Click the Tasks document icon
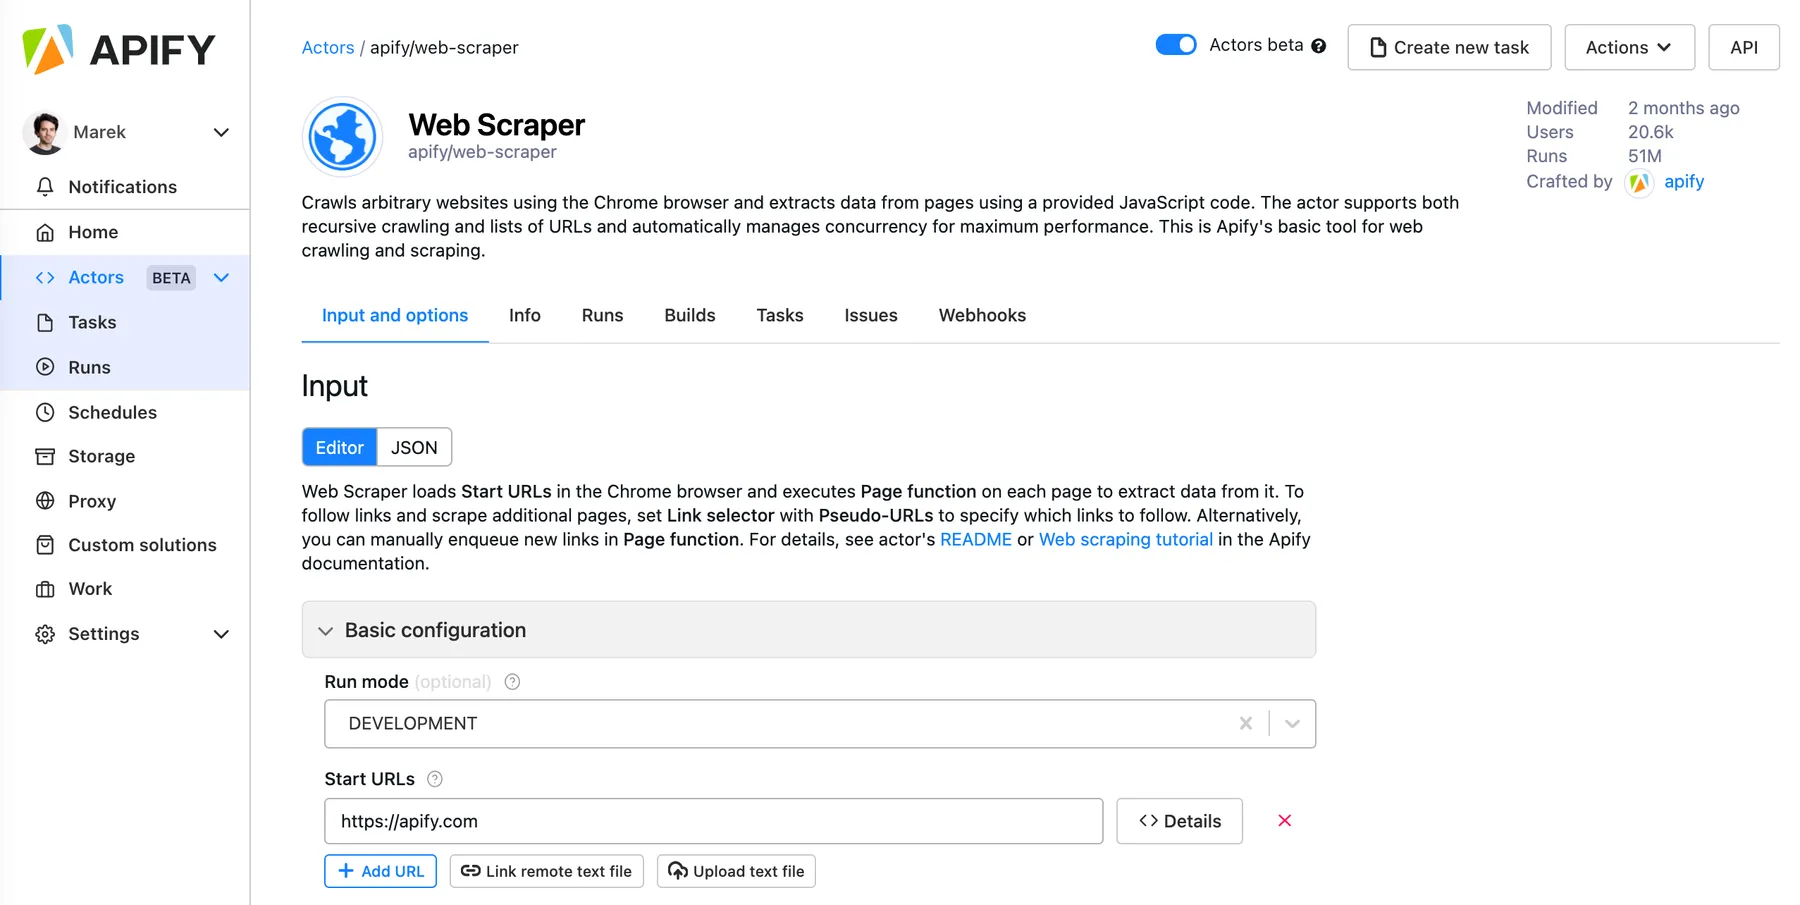 [x=45, y=322]
